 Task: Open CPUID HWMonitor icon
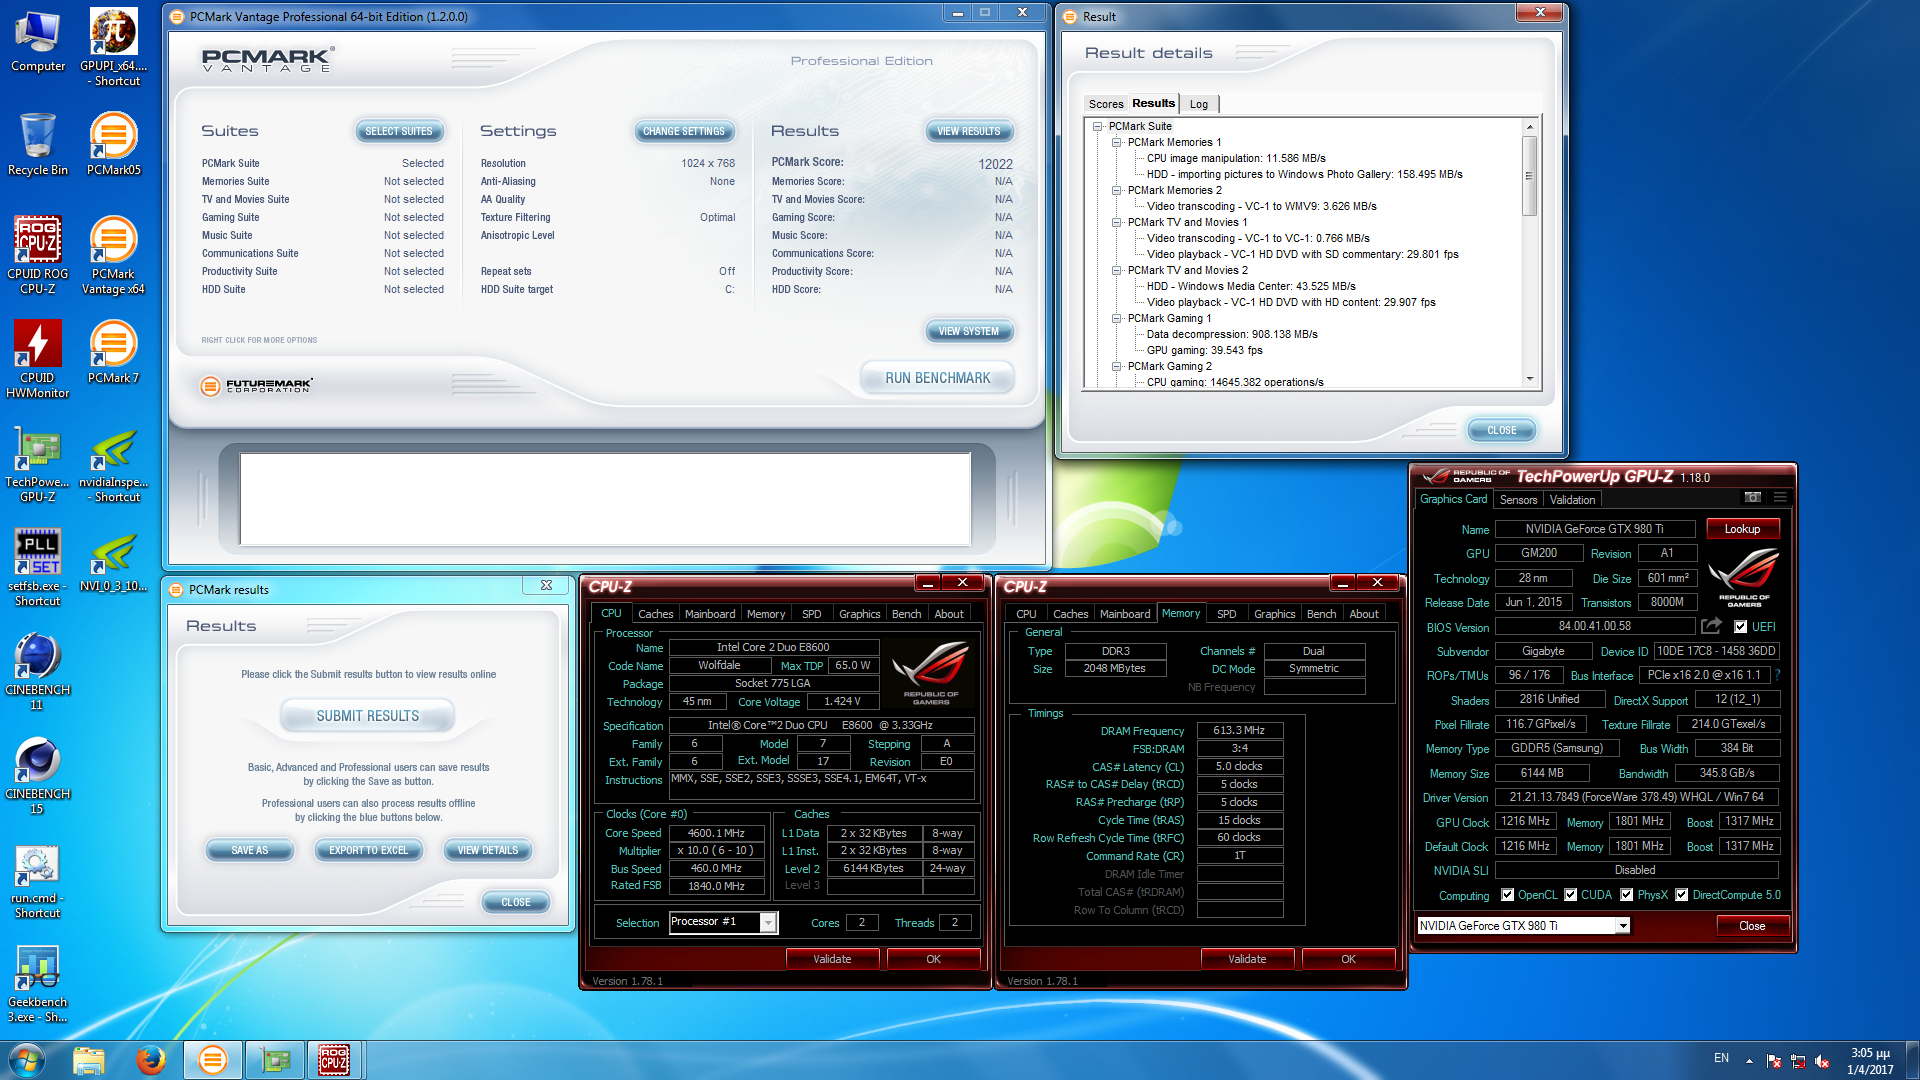tap(38, 359)
